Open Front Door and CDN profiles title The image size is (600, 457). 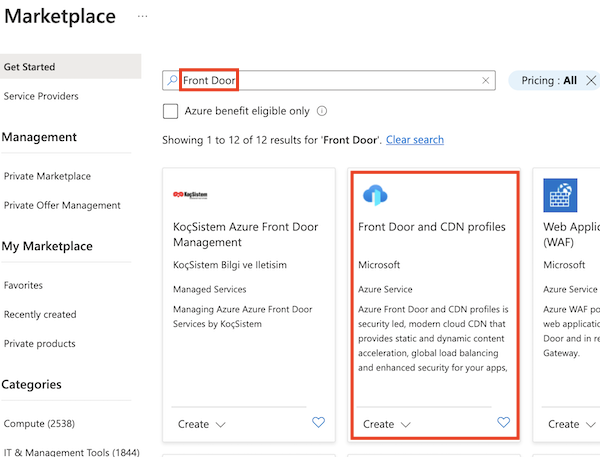pyautogui.click(x=432, y=227)
